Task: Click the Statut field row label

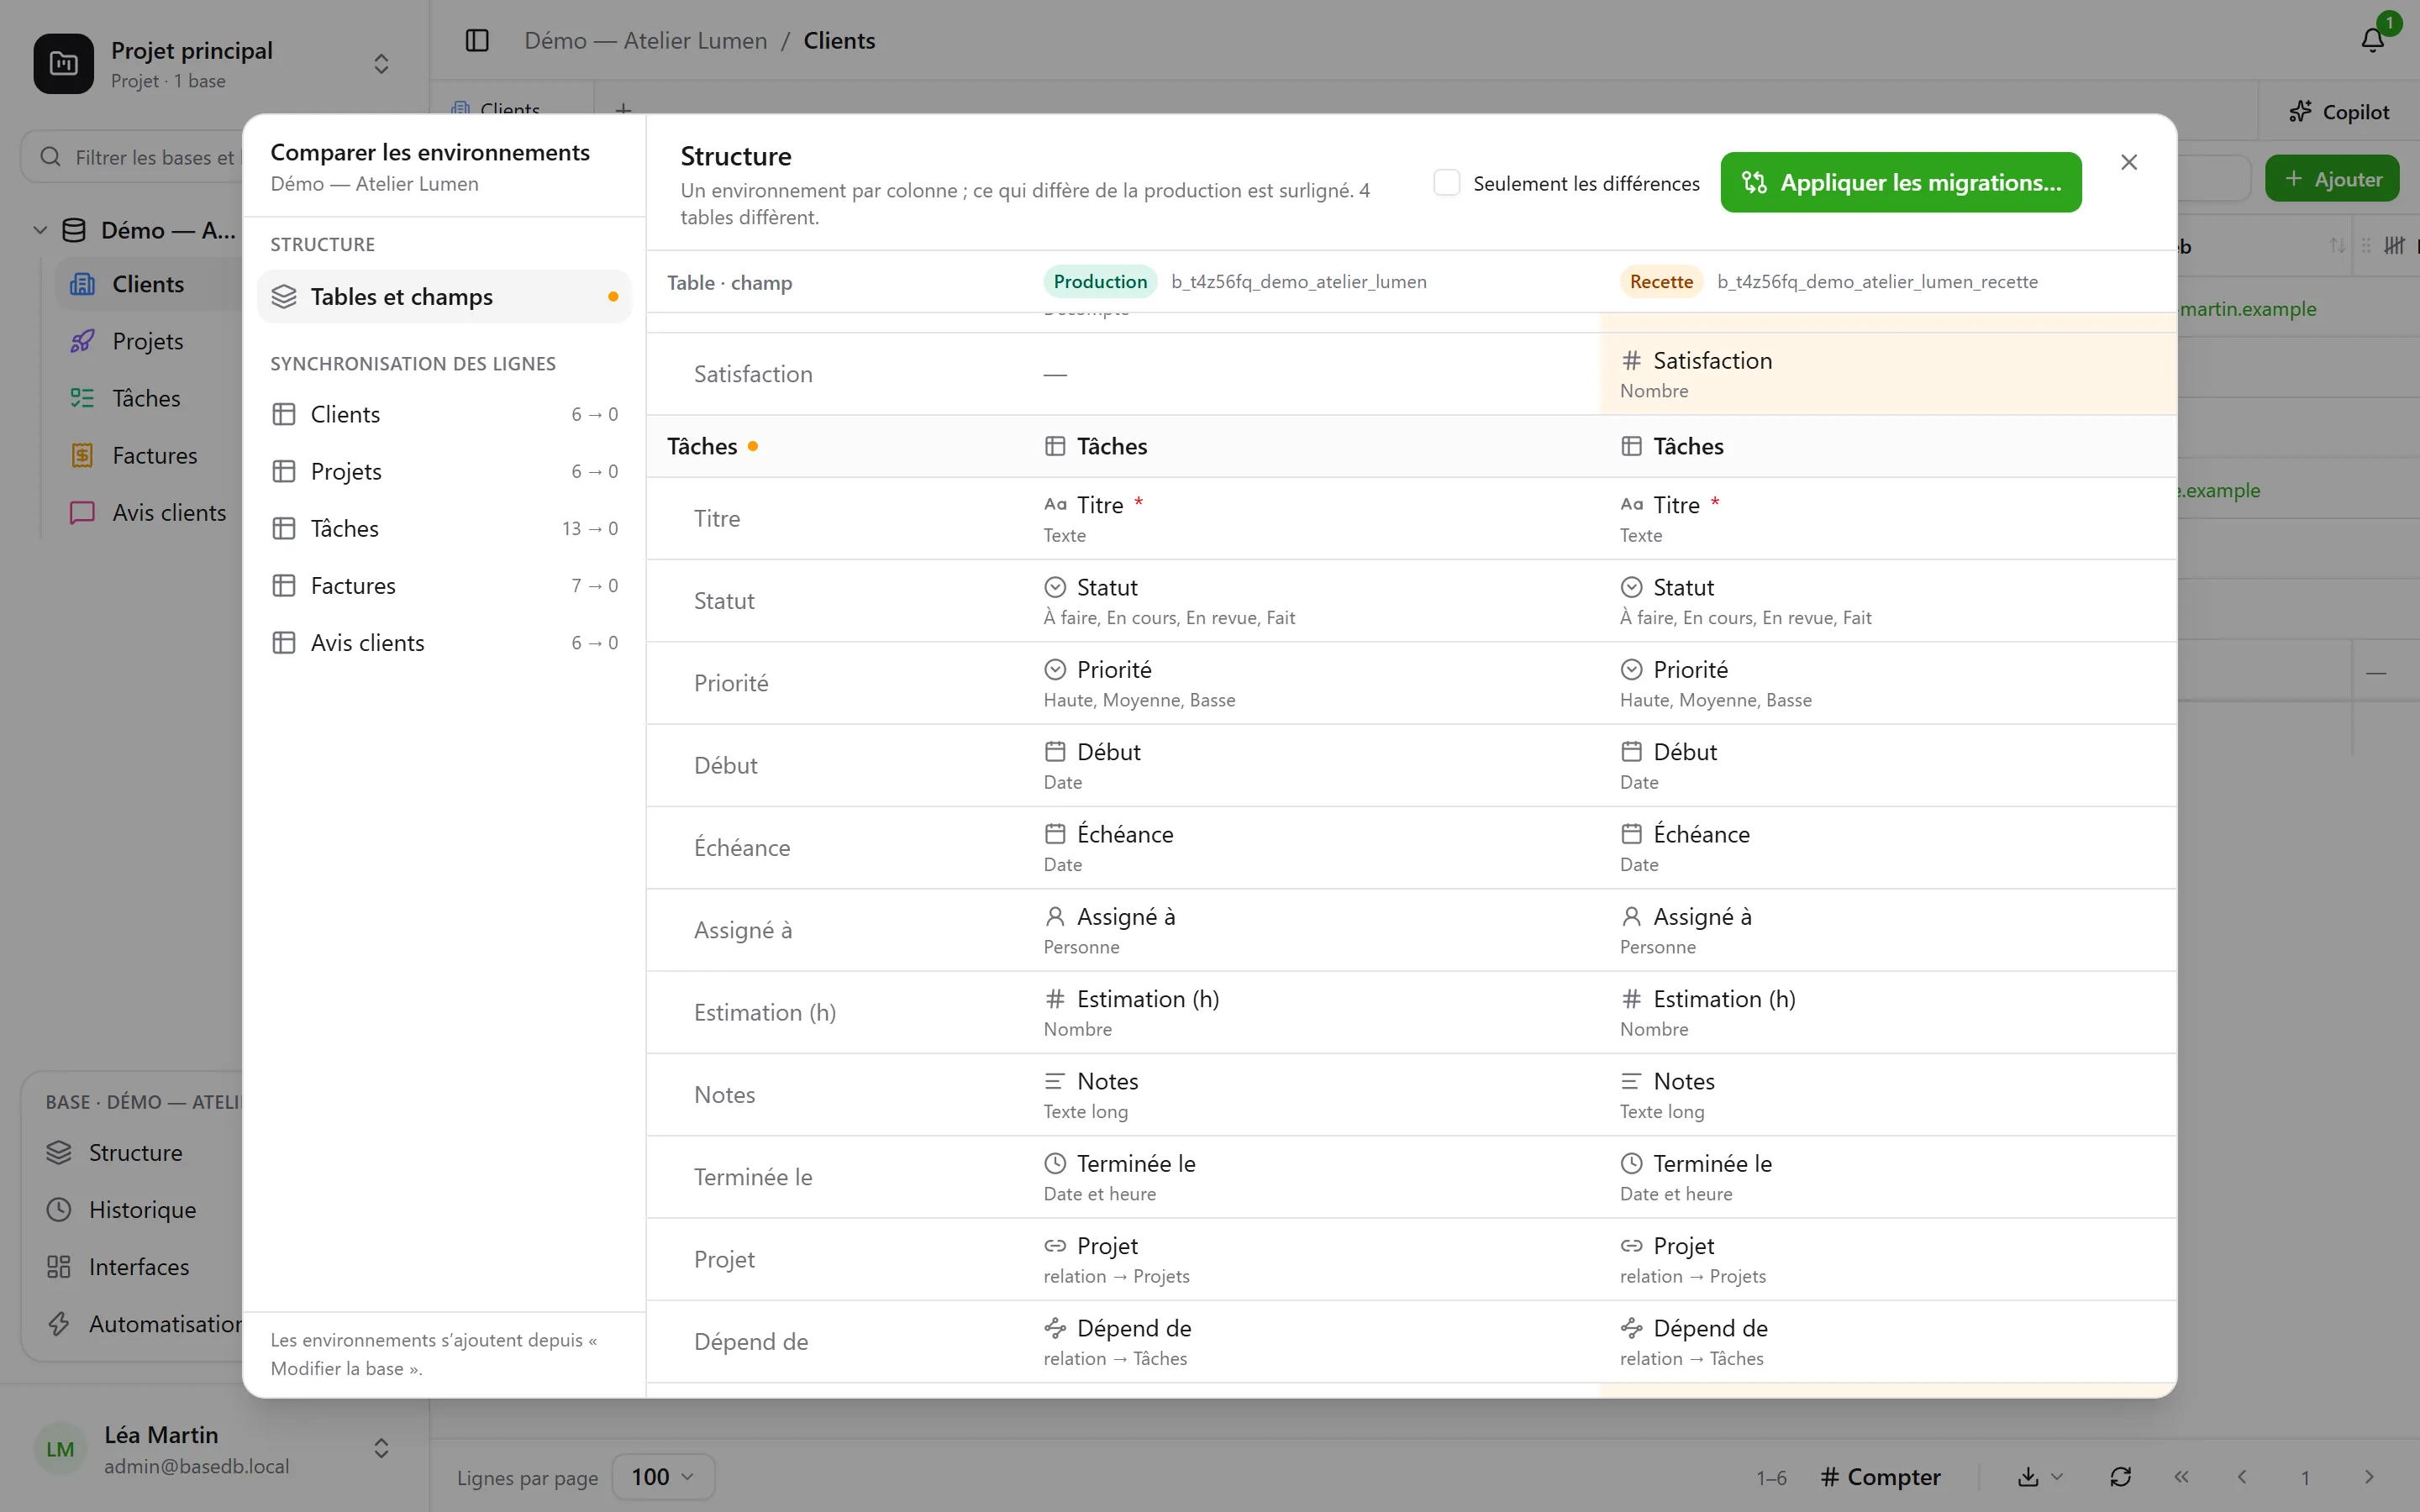Action: click(x=724, y=600)
